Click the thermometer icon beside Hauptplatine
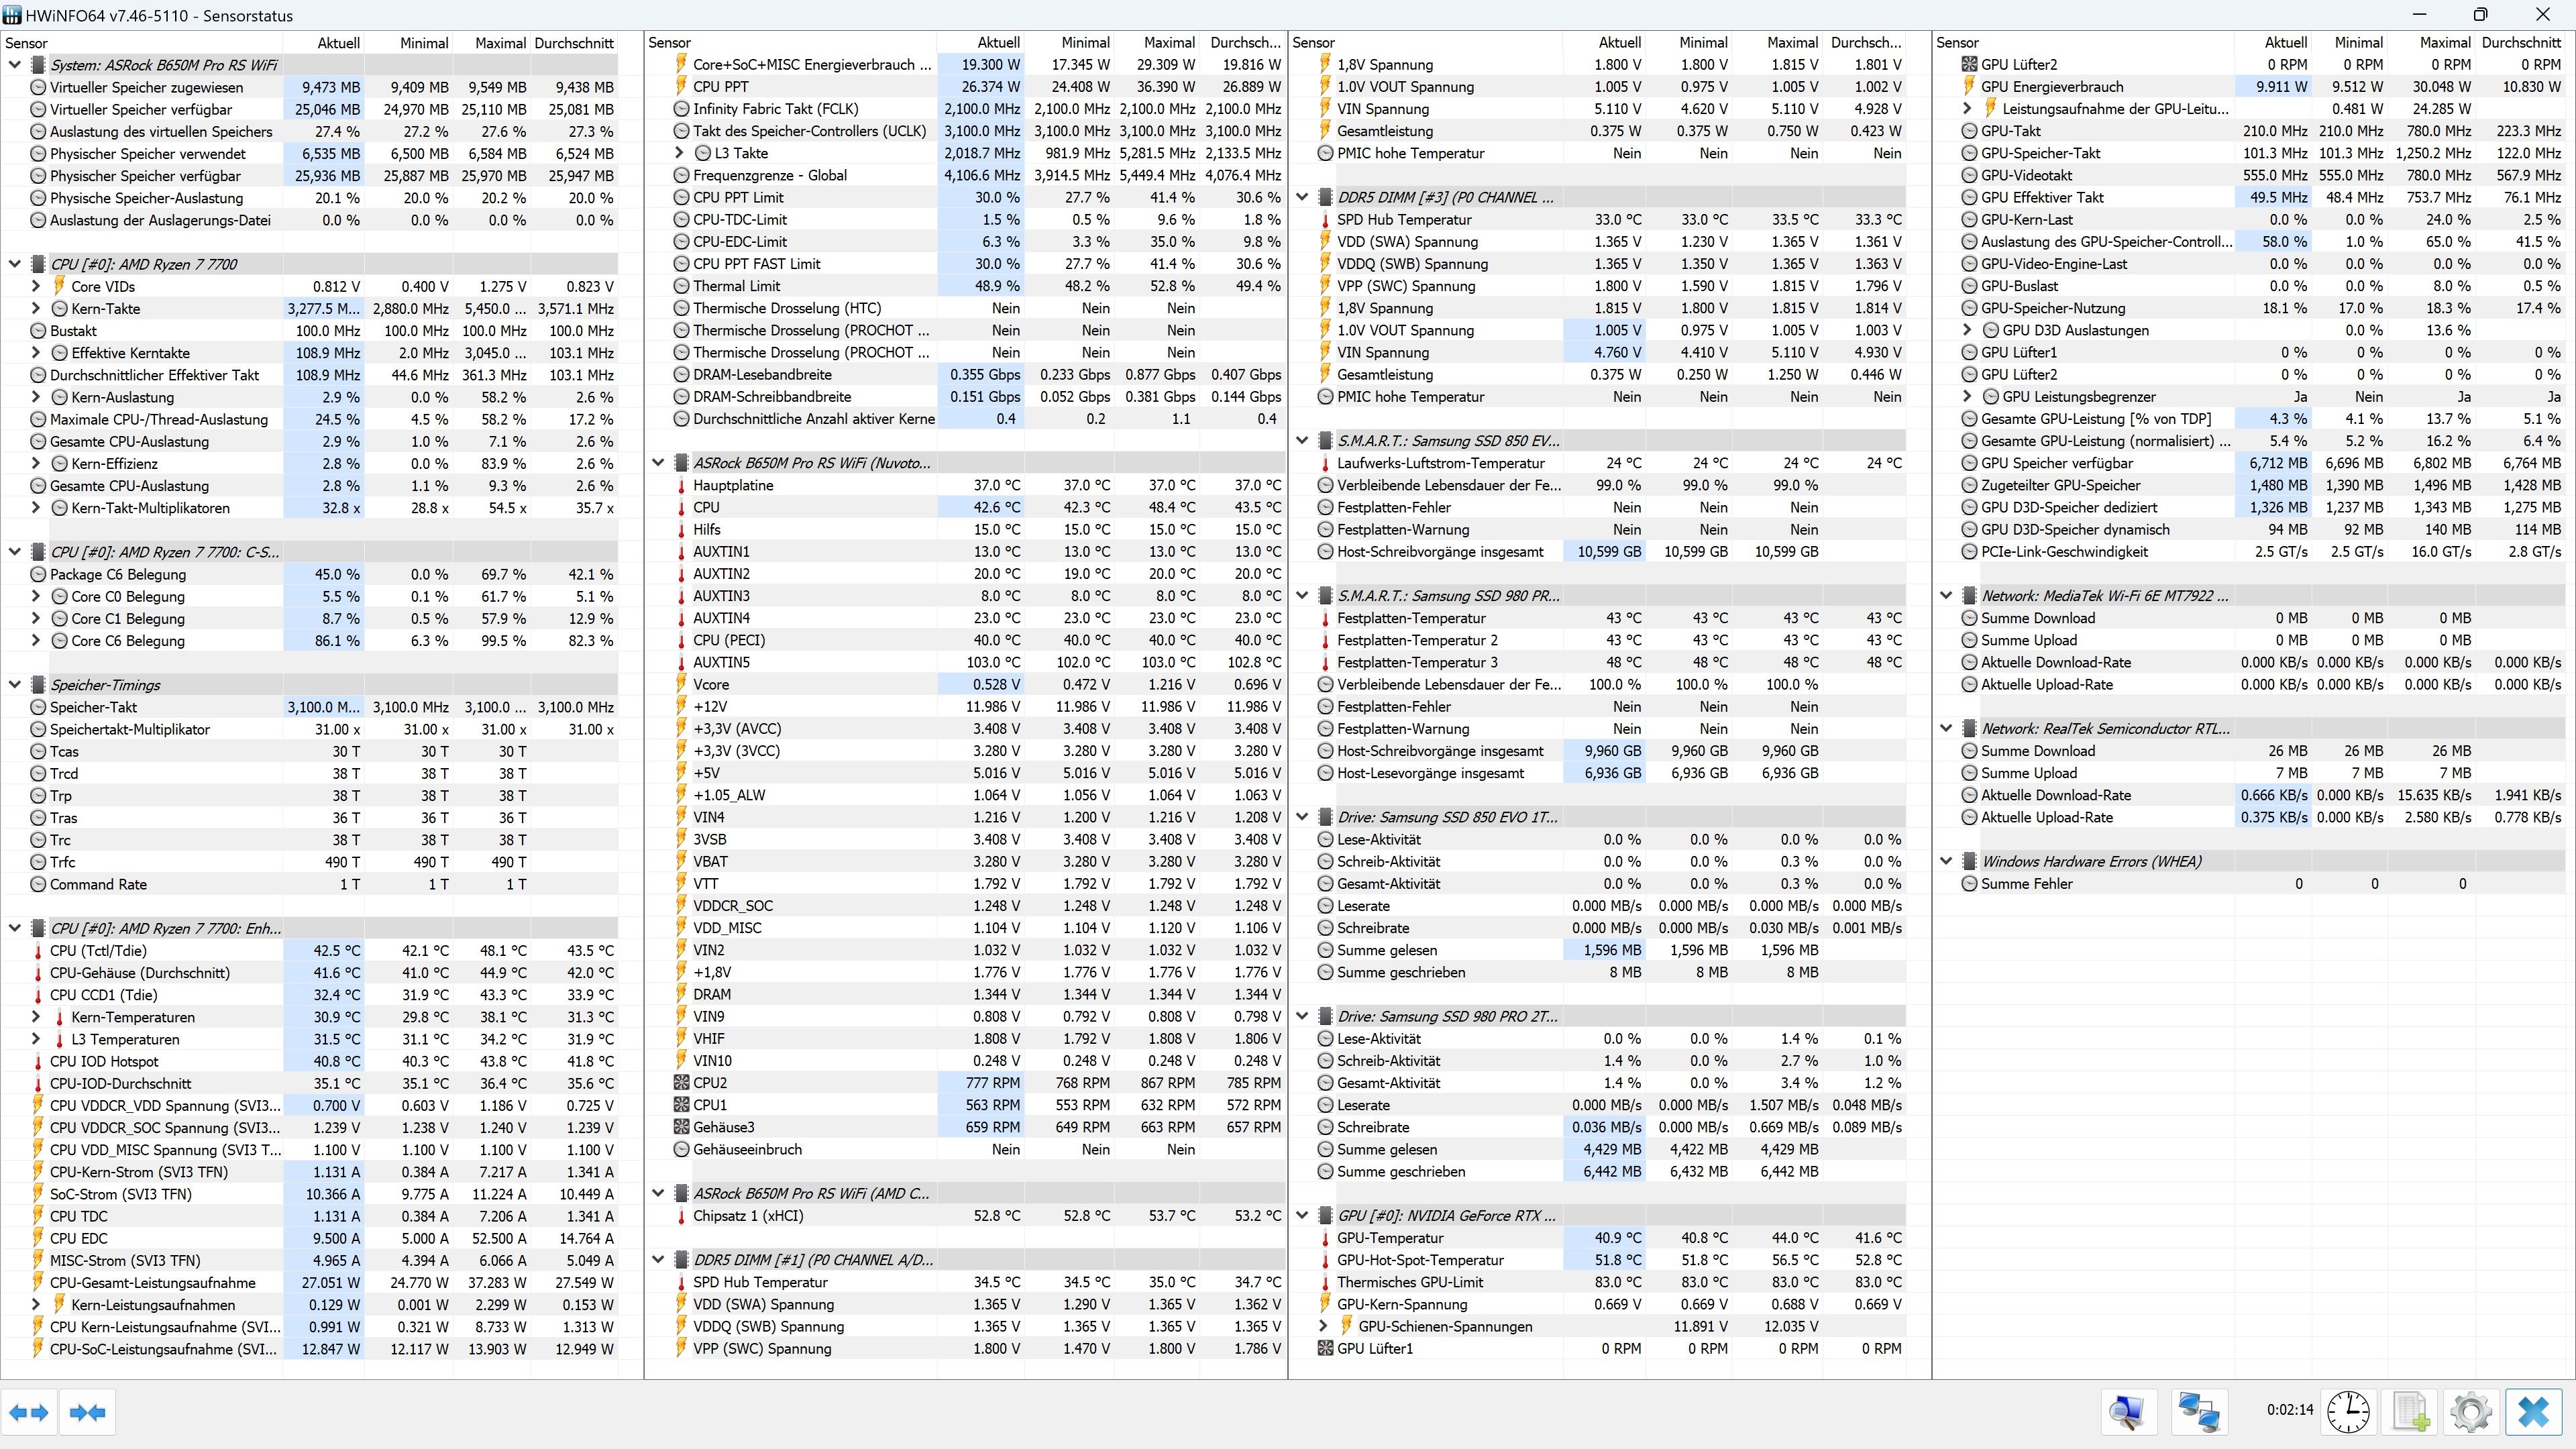This screenshot has height=1449, width=2576. click(x=681, y=486)
